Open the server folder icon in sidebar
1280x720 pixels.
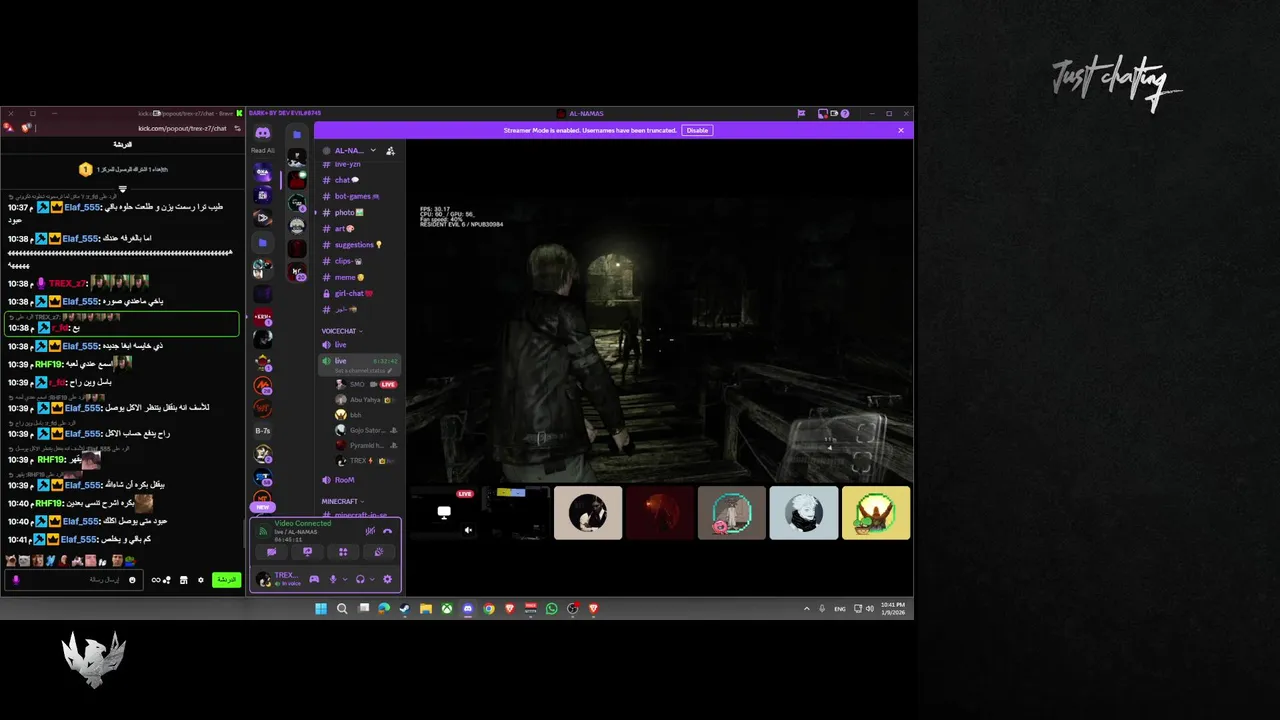[x=262, y=242]
